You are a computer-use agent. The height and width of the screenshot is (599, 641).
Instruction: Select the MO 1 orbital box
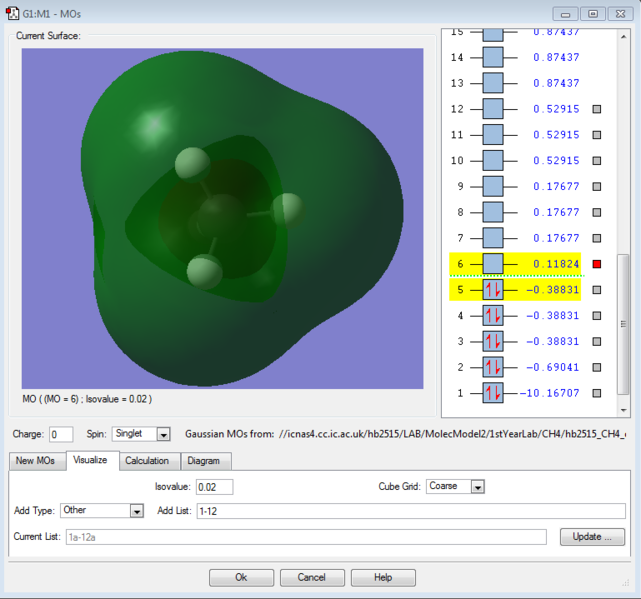[x=493, y=393]
